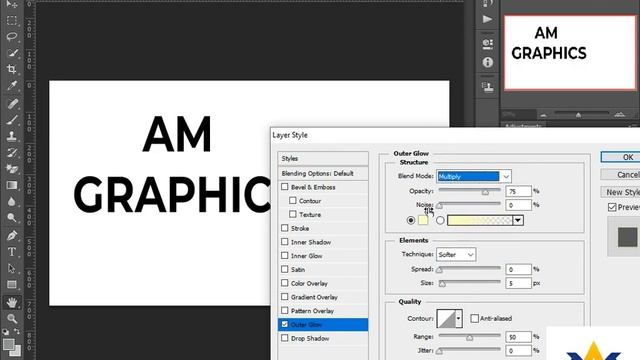Enable the Inner Shadow checkbox
Screen dimensions: 640x360
[284, 242]
